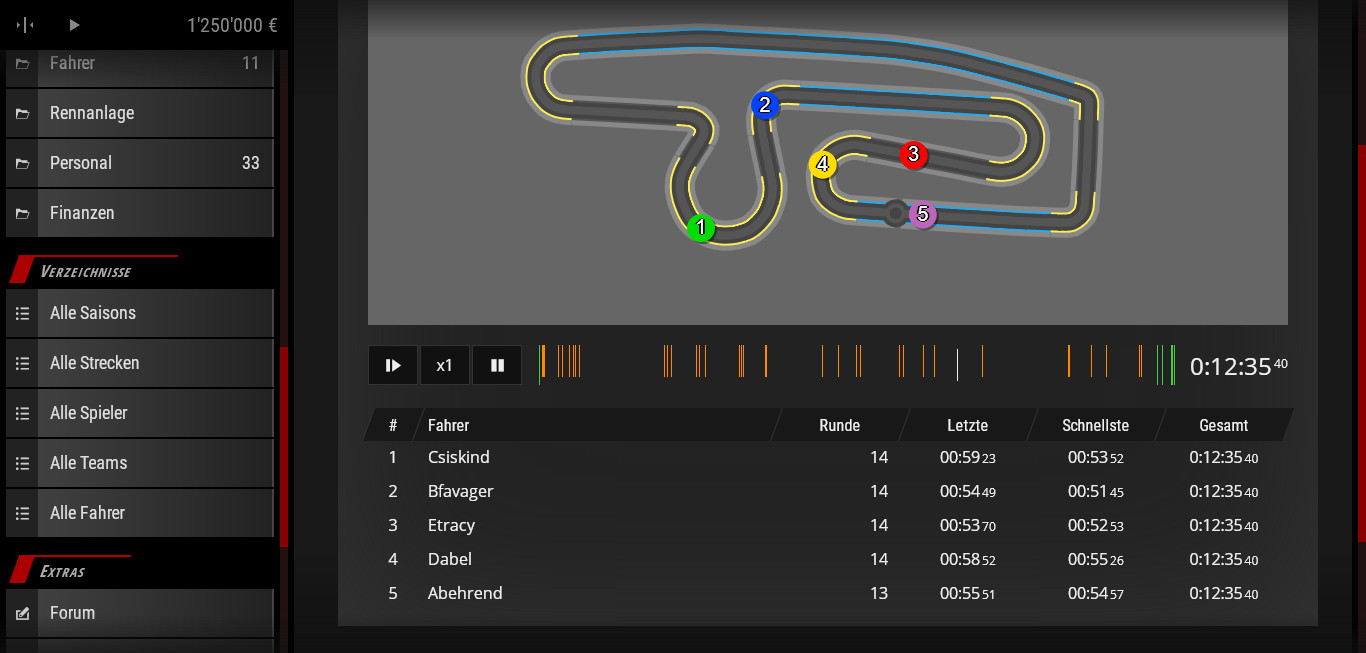
Task: Open the Alle Strecken list
Action: 140,363
